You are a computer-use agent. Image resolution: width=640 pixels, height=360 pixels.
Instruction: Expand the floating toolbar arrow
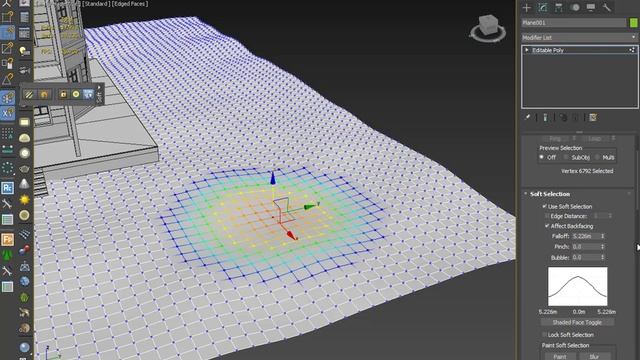pyautogui.click(x=99, y=87)
